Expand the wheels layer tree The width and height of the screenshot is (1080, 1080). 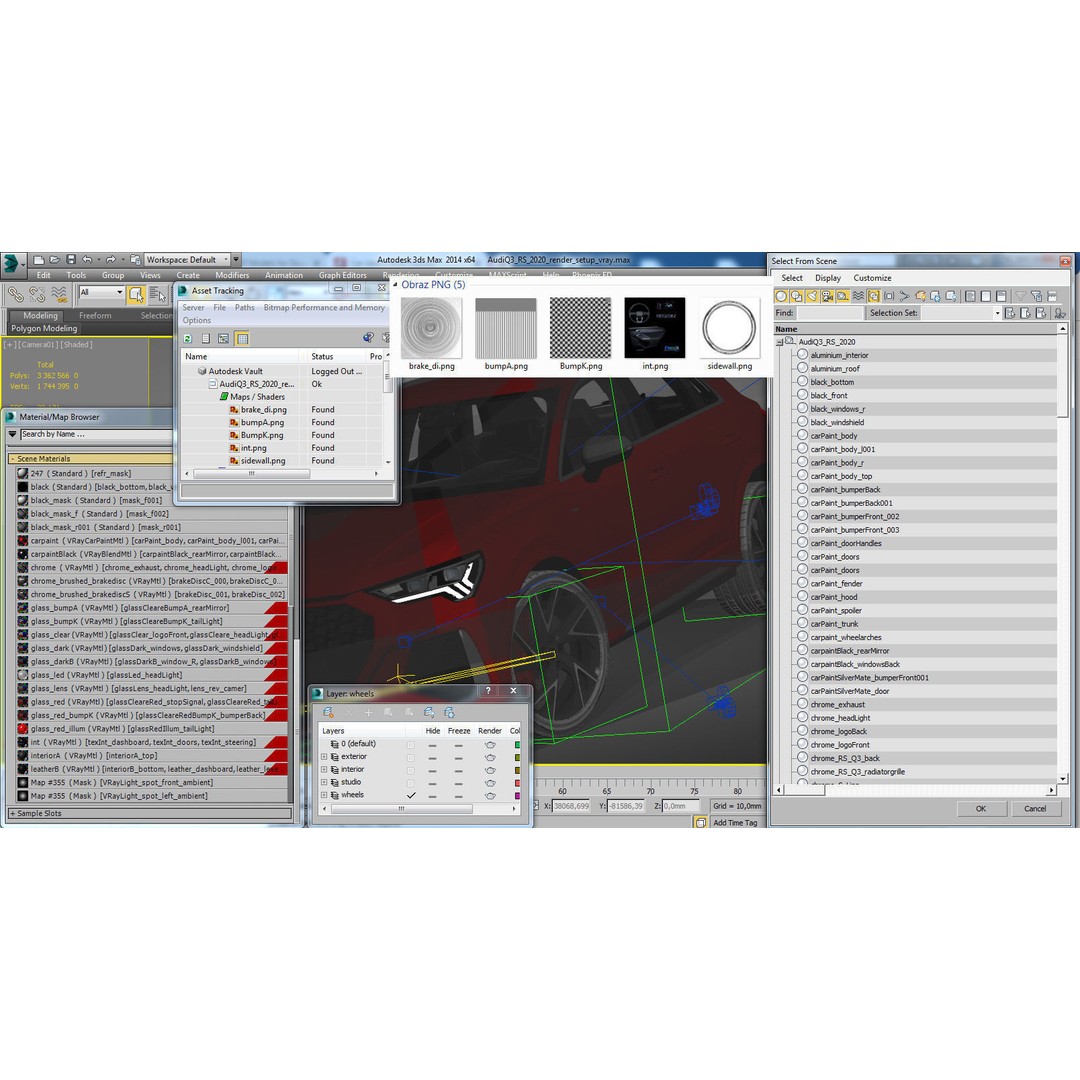(x=324, y=796)
